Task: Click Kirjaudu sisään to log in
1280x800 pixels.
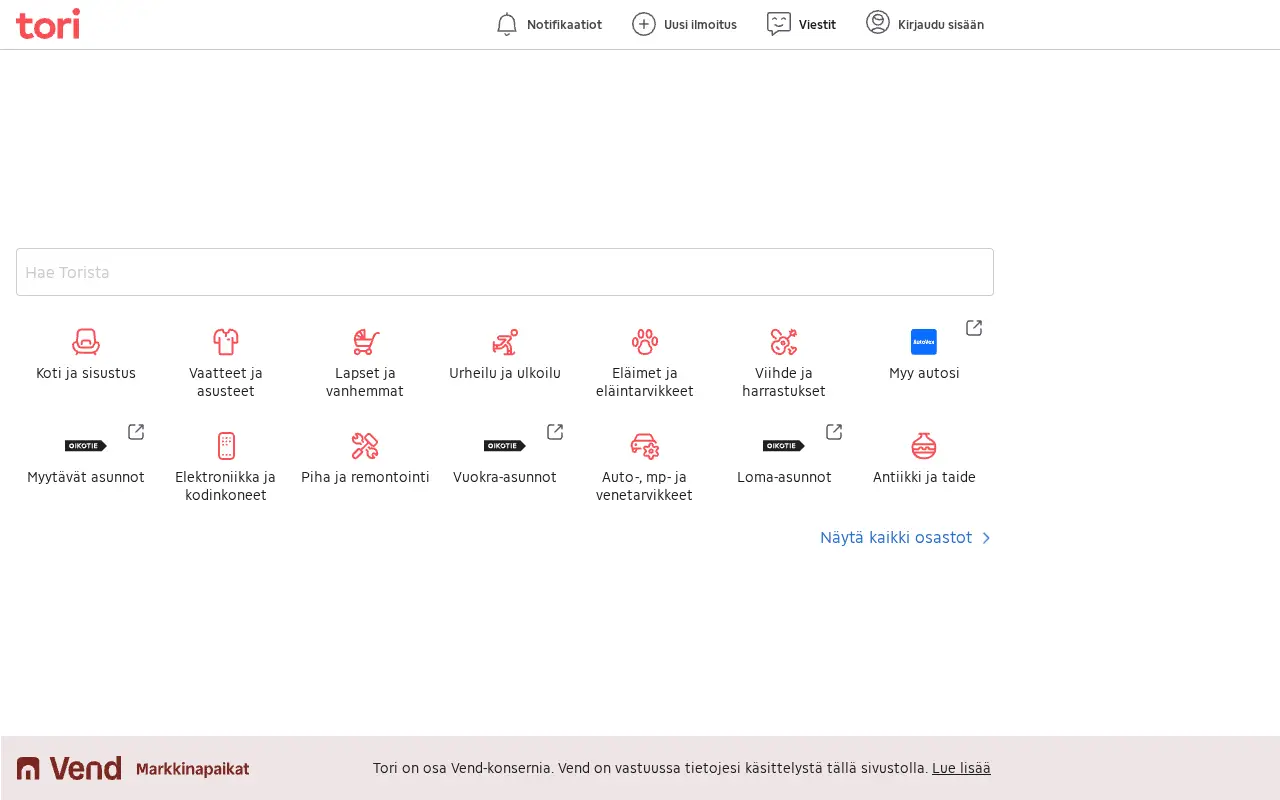Action: point(925,24)
